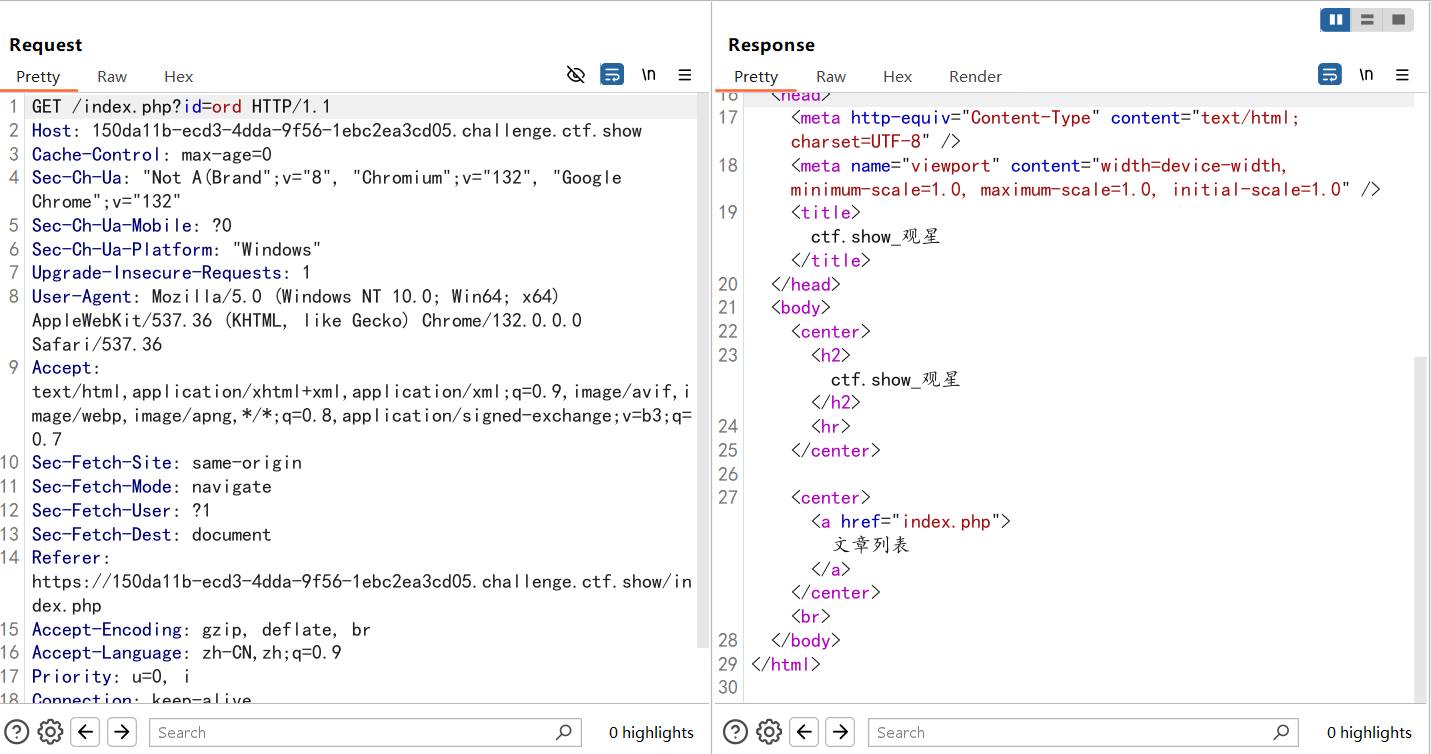Open Request search settings gear

pos(50,732)
